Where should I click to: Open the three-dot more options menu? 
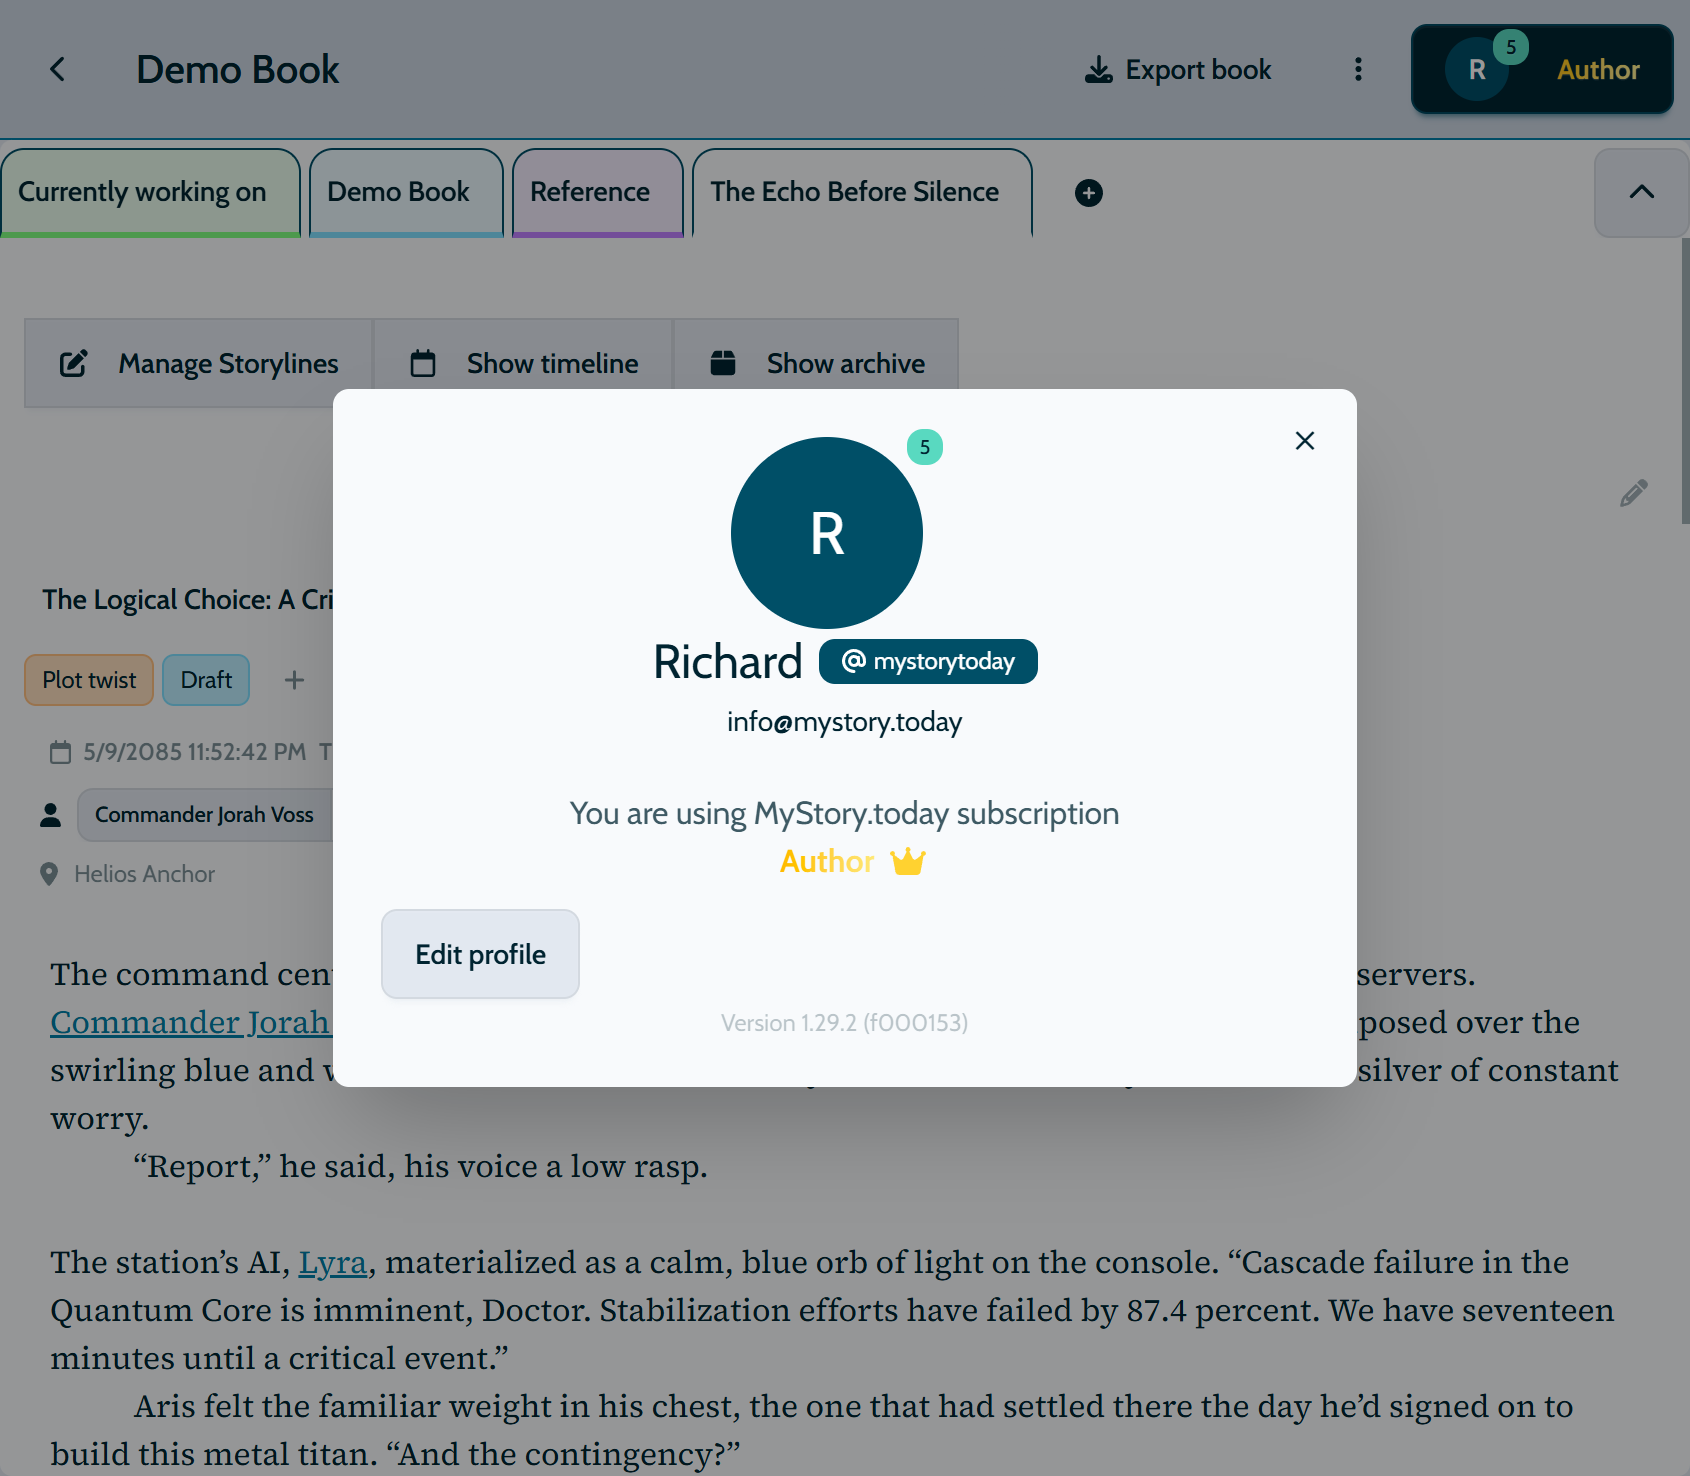point(1357,70)
